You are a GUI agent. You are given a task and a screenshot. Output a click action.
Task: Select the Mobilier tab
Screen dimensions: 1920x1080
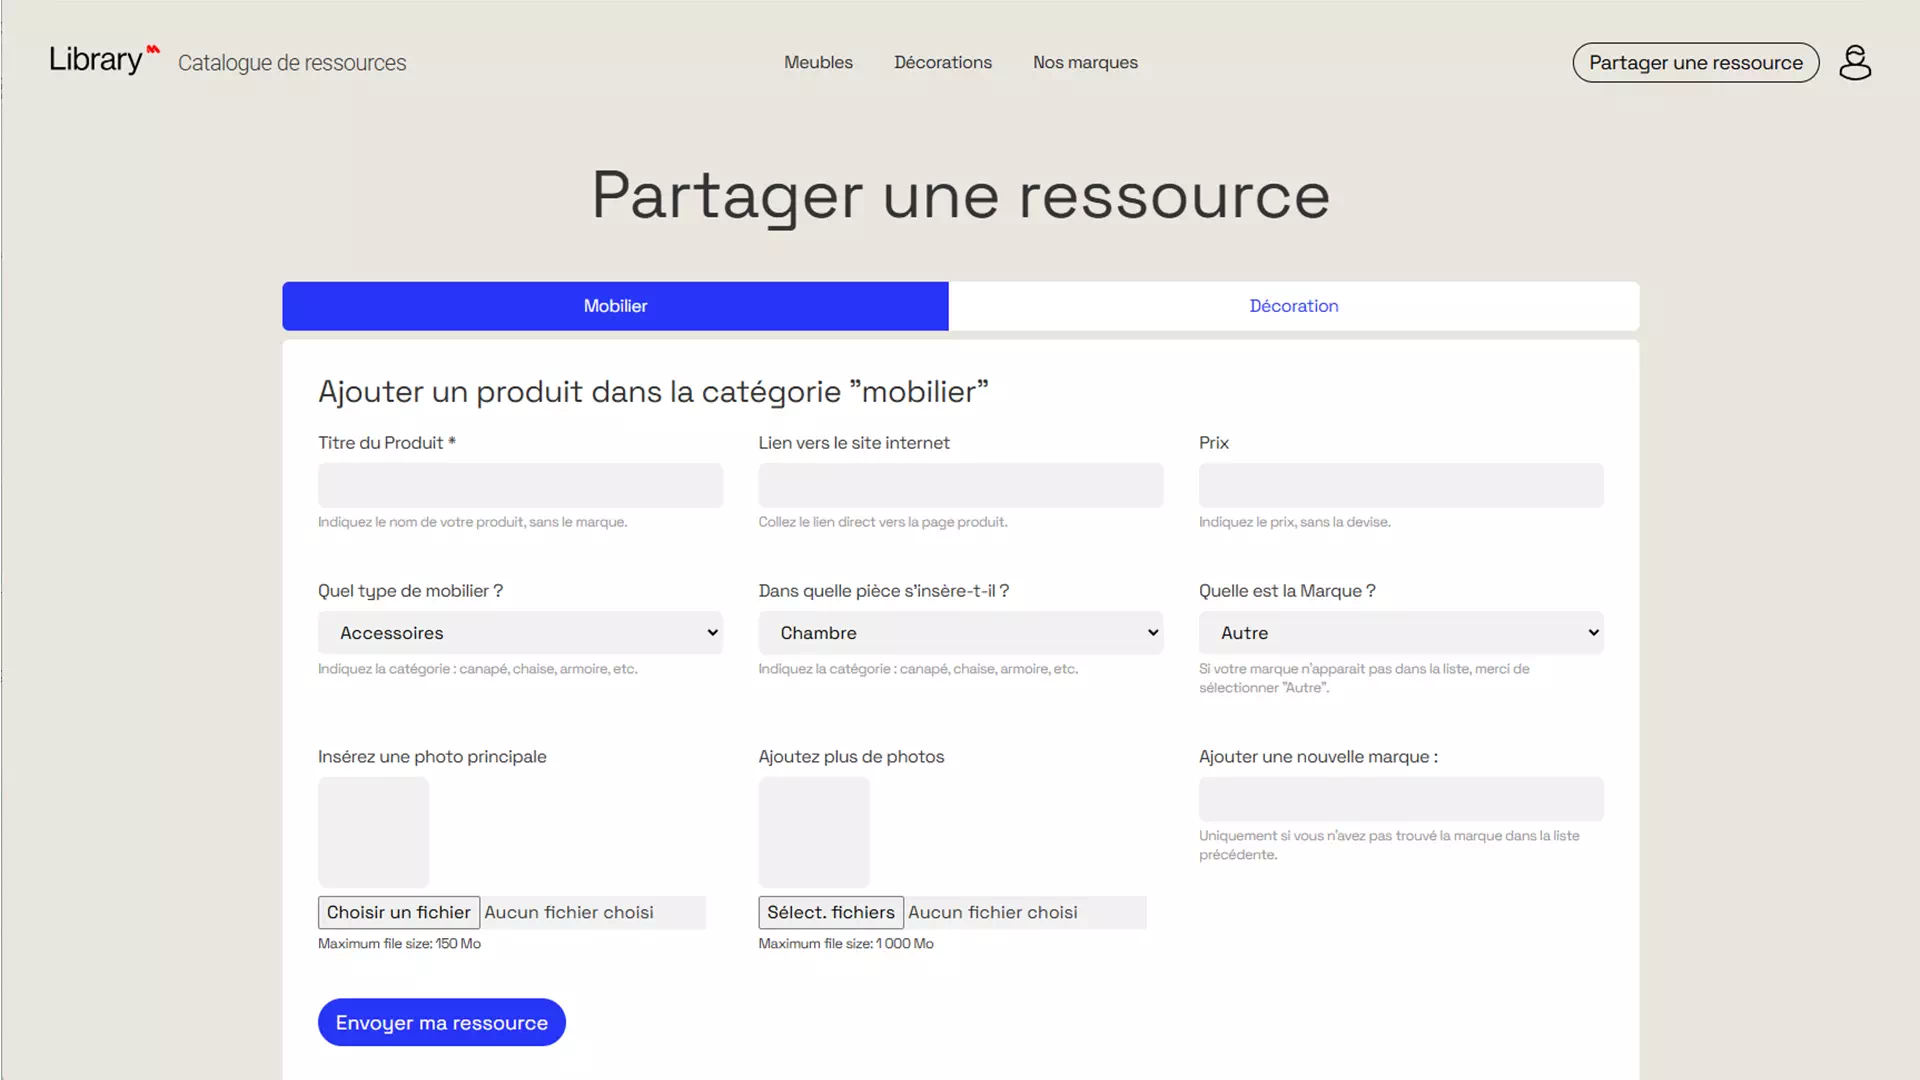pyautogui.click(x=615, y=306)
